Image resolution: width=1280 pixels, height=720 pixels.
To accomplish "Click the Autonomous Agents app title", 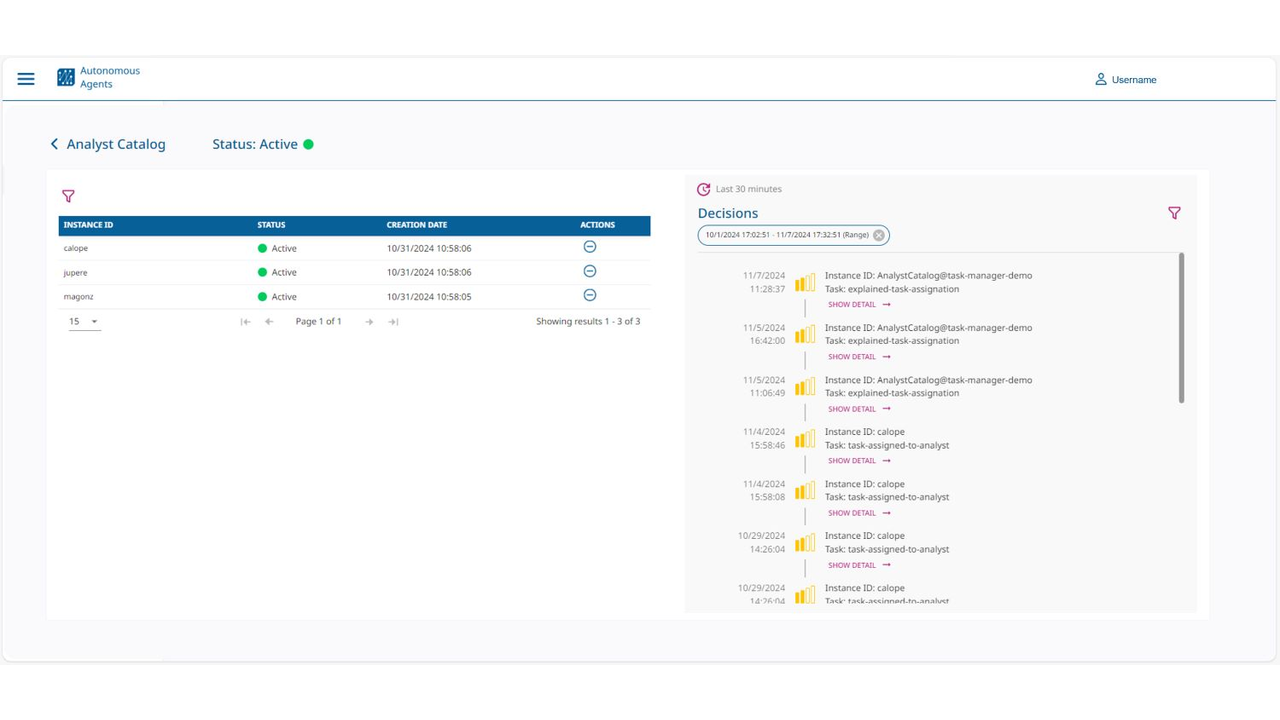I will coord(110,77).
